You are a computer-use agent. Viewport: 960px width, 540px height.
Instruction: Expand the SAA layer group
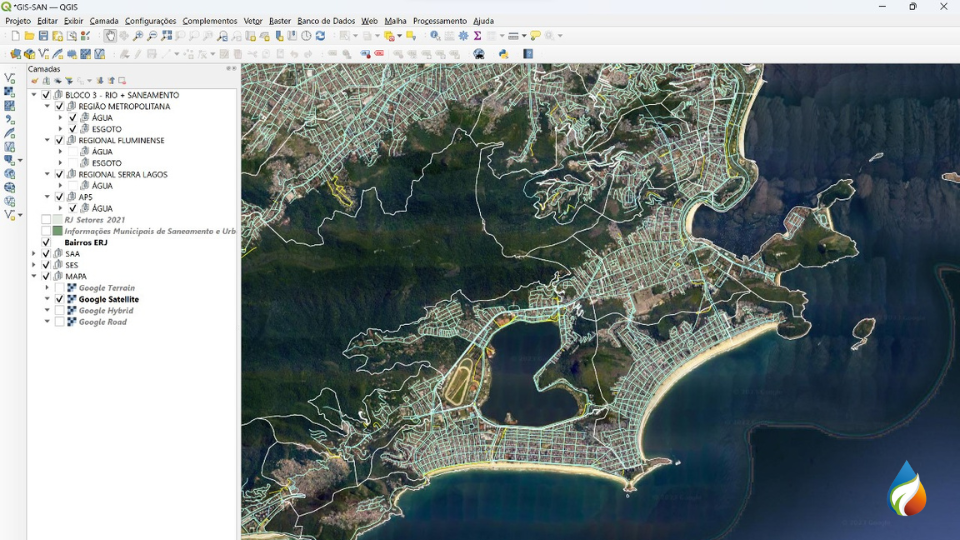tap(34, 254)
